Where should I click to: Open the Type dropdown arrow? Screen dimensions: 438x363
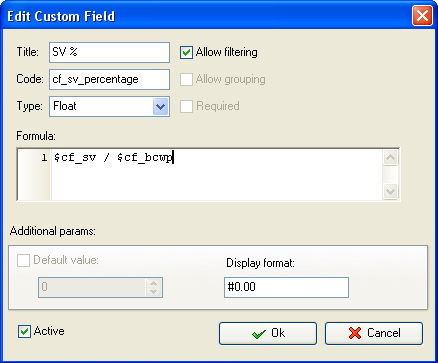[x=160, y=107]
